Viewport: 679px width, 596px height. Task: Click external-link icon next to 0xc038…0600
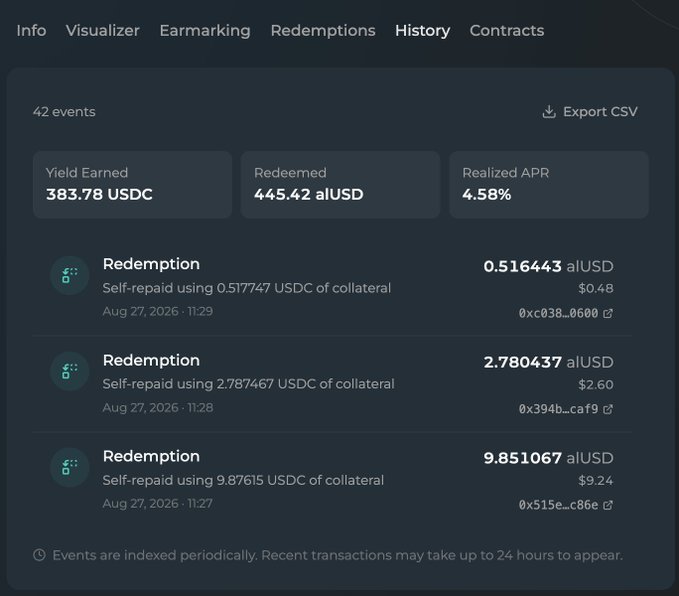click(608, 313)
